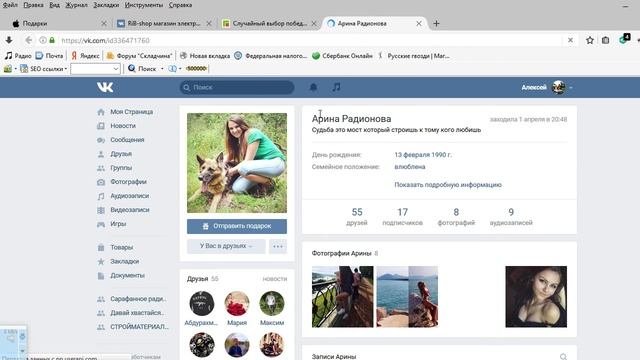This screenshot has width=640, height=360.
Task: Click the Отправить подарок button
Action: pos(237,226)
